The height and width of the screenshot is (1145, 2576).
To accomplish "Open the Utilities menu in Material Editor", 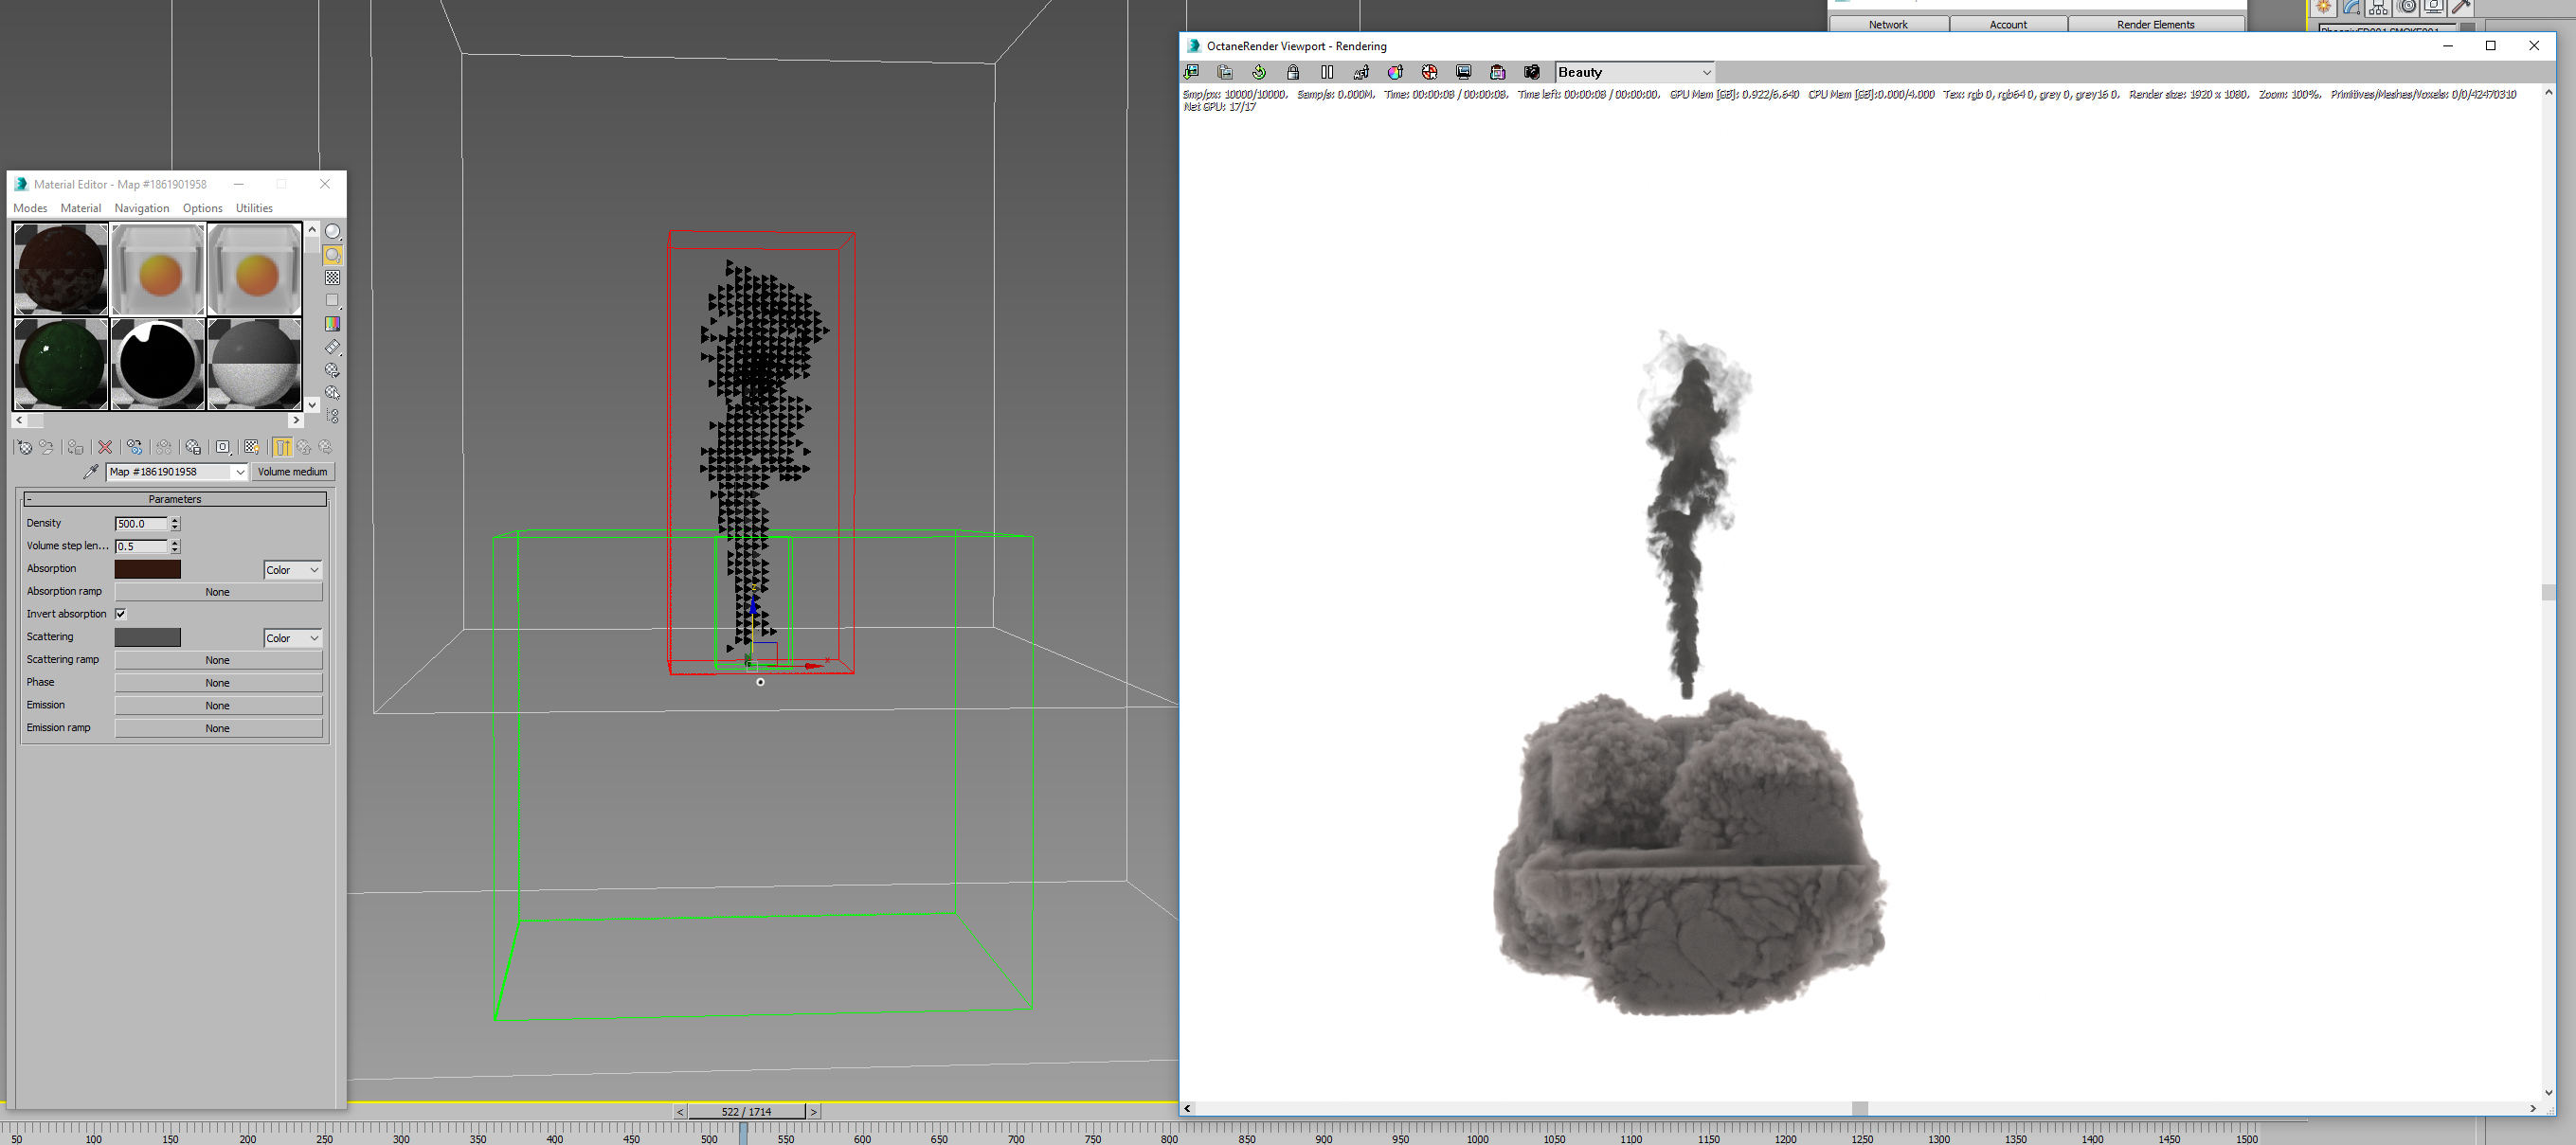I will click(254, 208).
